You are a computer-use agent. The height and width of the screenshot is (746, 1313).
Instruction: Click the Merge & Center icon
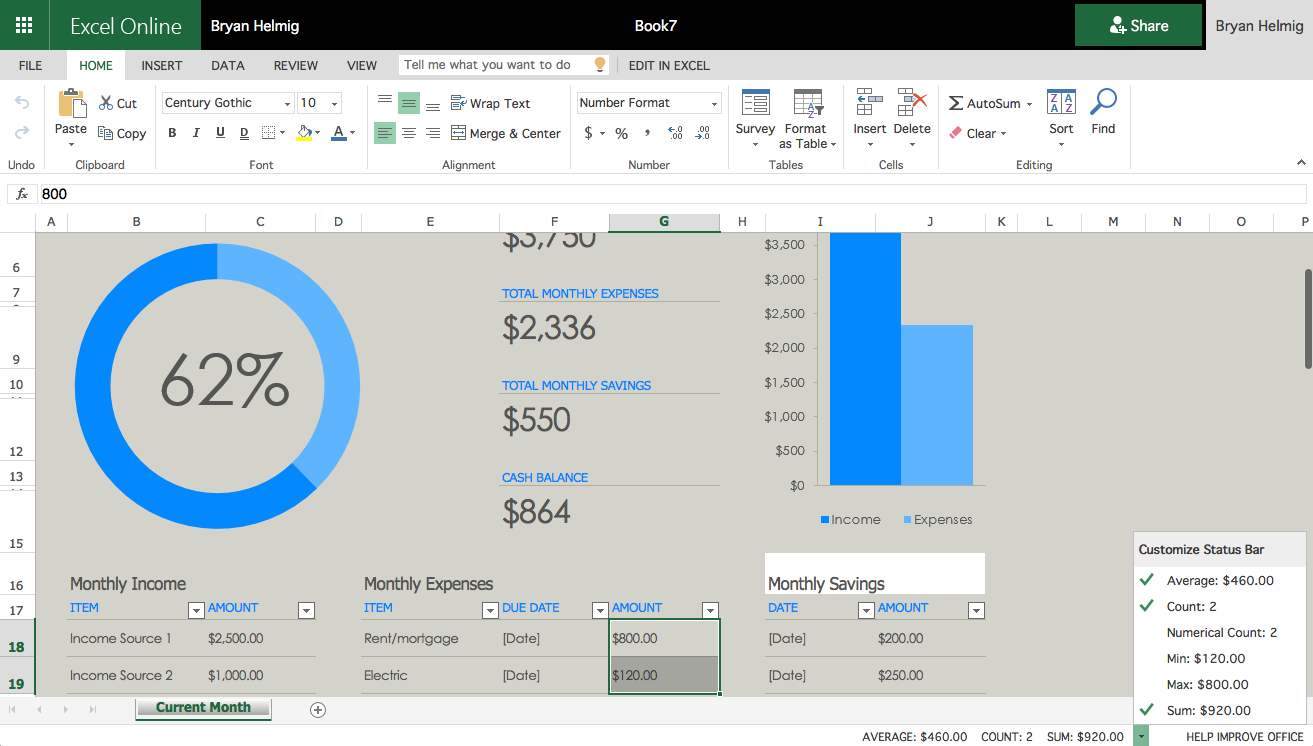click(x=459, y=133)
